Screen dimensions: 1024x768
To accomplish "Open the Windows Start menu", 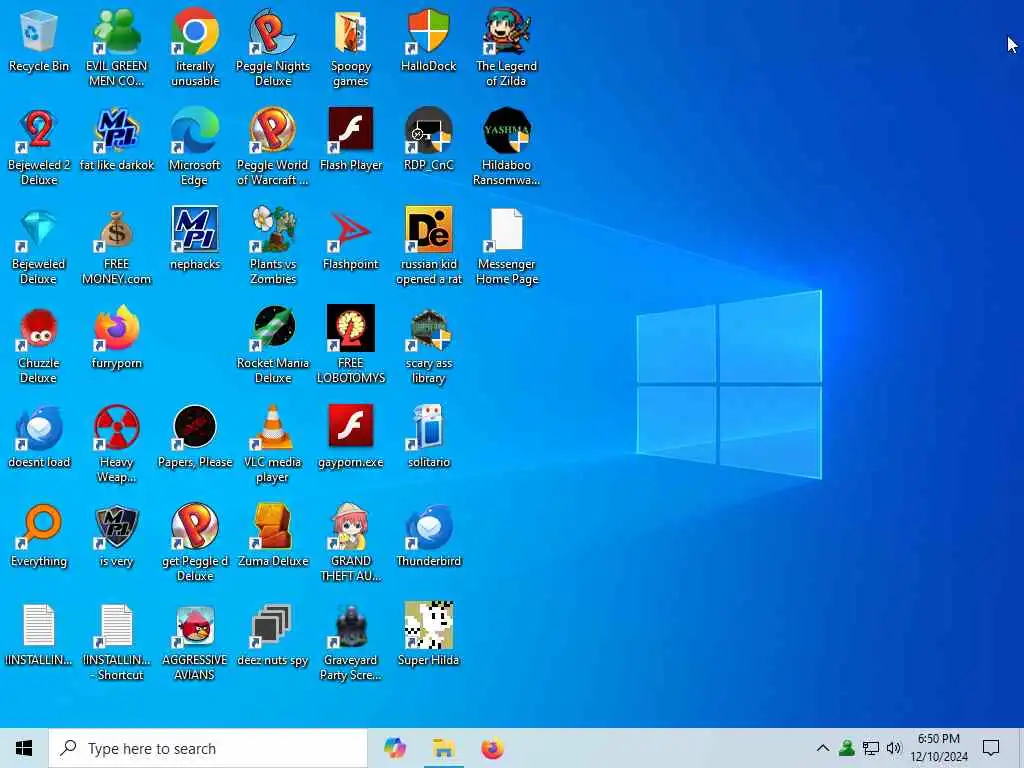I will coord(24,748).
